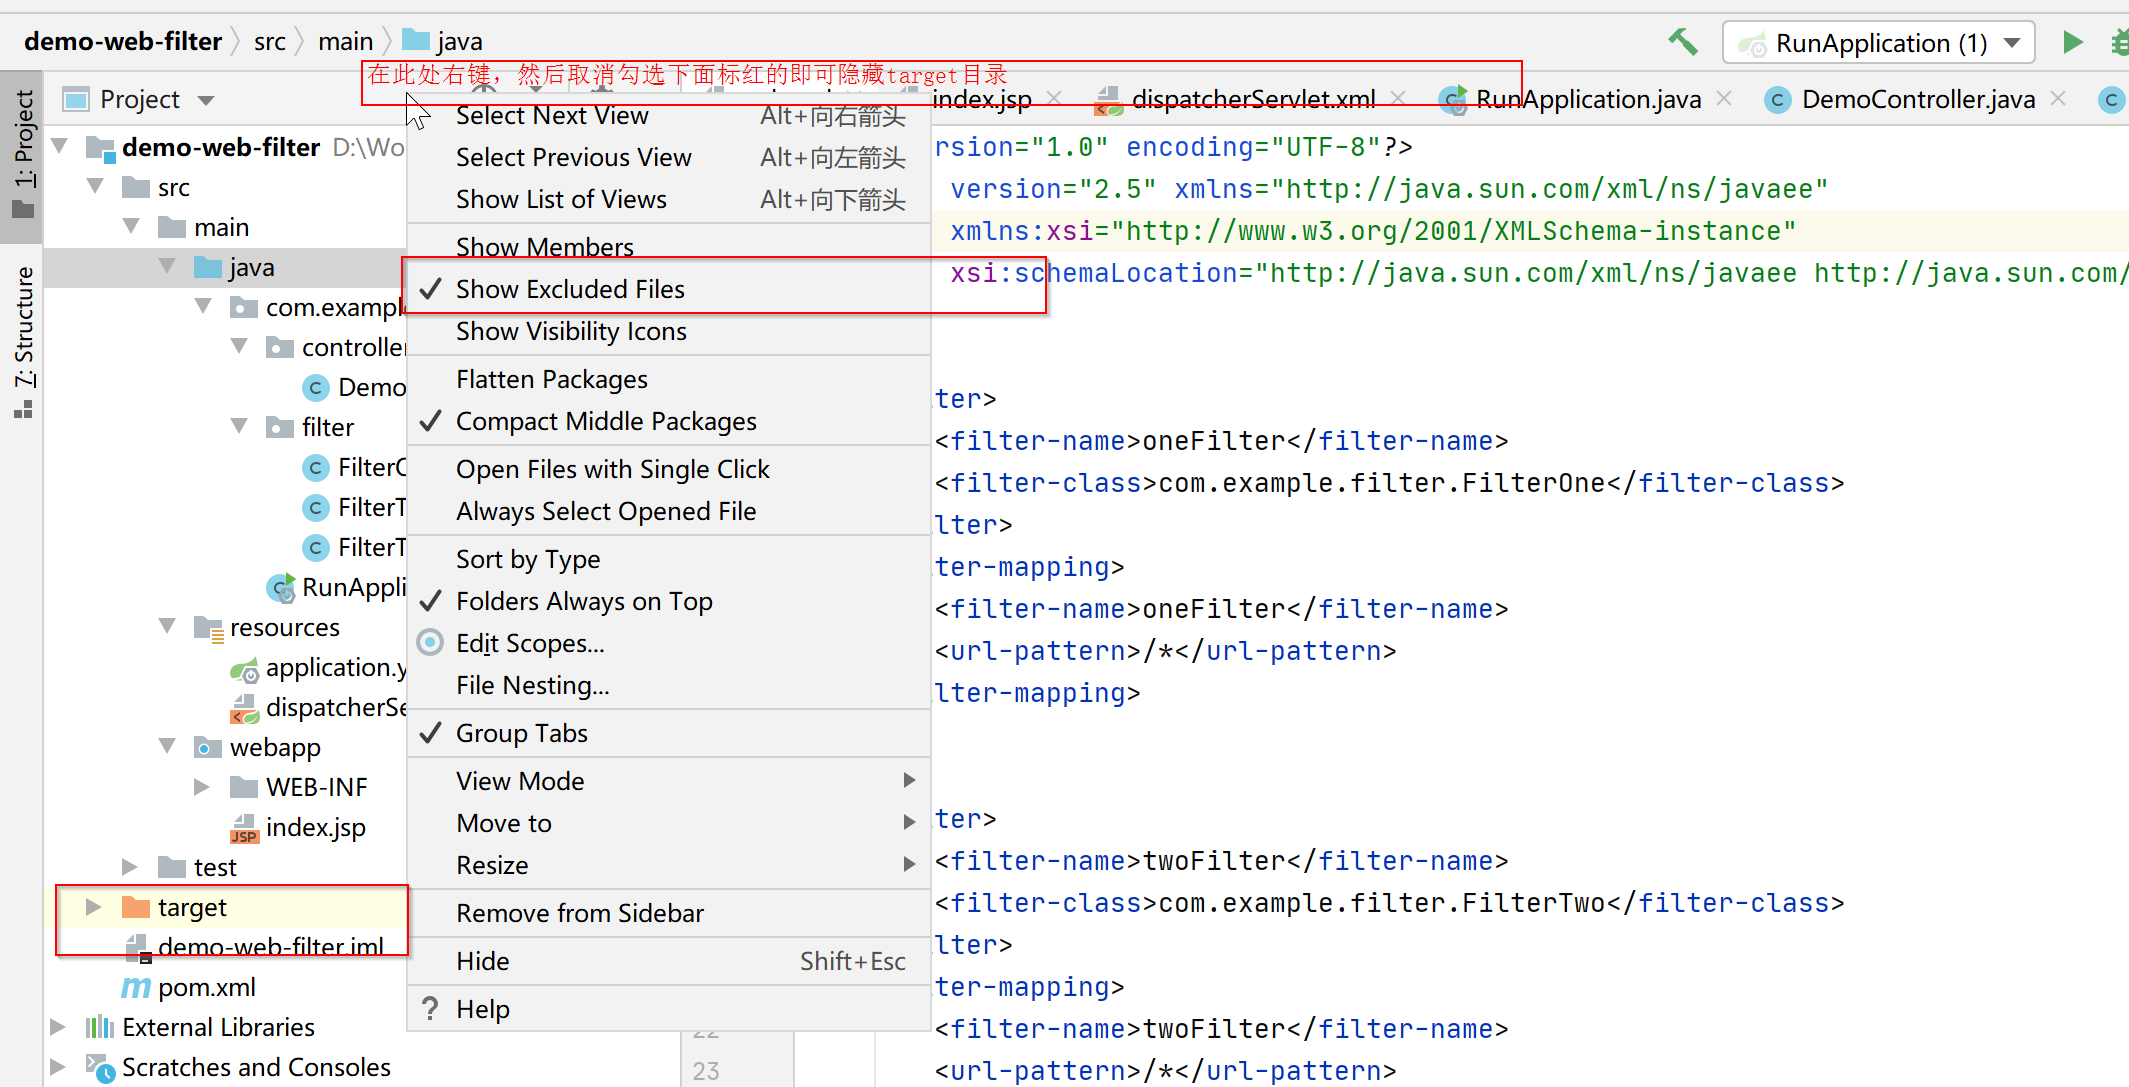The width and height of the screenshot is (2129, 1087).
Task: Open the Z: Structure tool window button
Action: point(22,342)
